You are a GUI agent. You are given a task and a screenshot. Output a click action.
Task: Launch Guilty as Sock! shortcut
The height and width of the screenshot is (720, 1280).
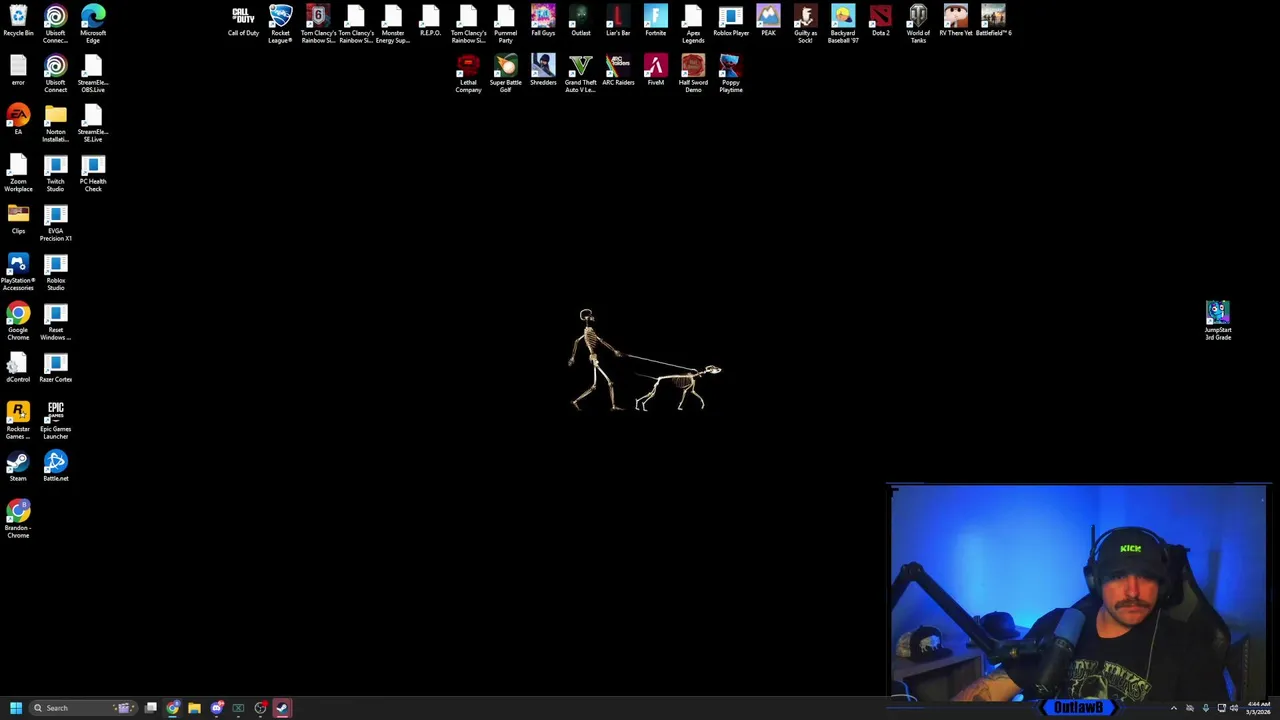[x=805, y=24]
